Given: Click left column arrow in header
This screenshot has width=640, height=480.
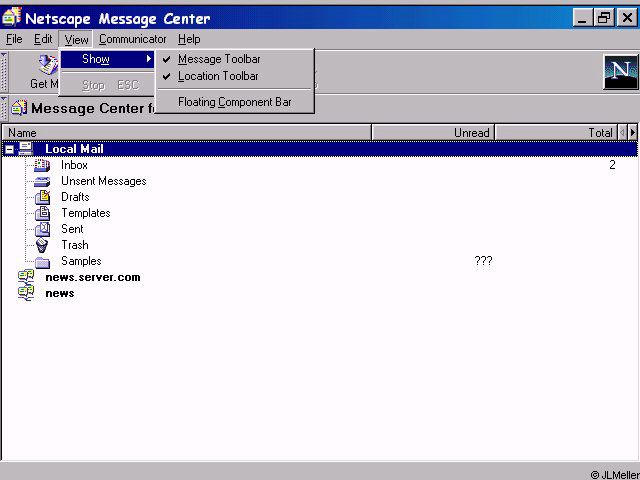Looking at the screenshot, I should pyautogui.click(x=622, y=133).
